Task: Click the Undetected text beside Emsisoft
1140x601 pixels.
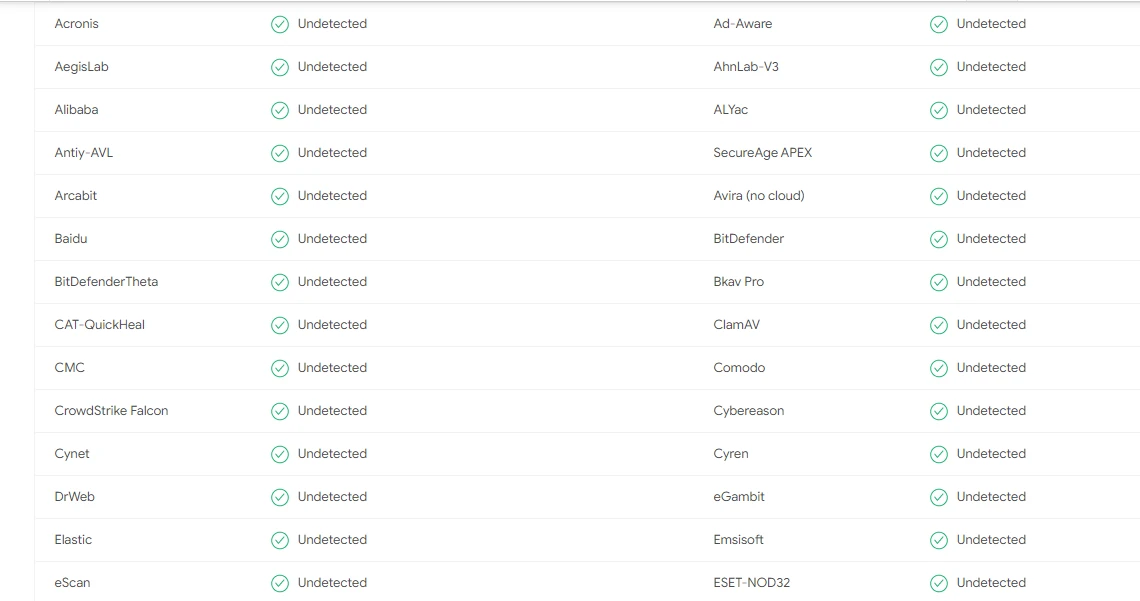Action: 992,540
